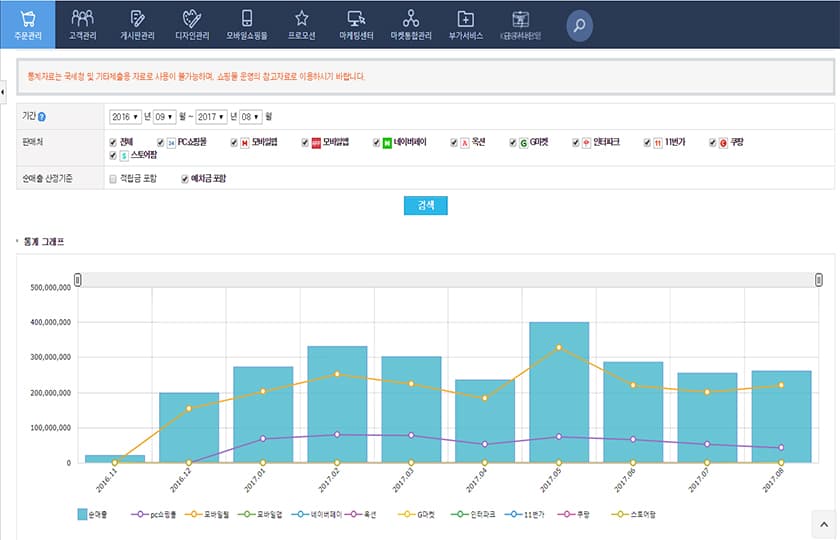
Task: Click the 11번가 logo icon
Action: (x=658, y=142)
